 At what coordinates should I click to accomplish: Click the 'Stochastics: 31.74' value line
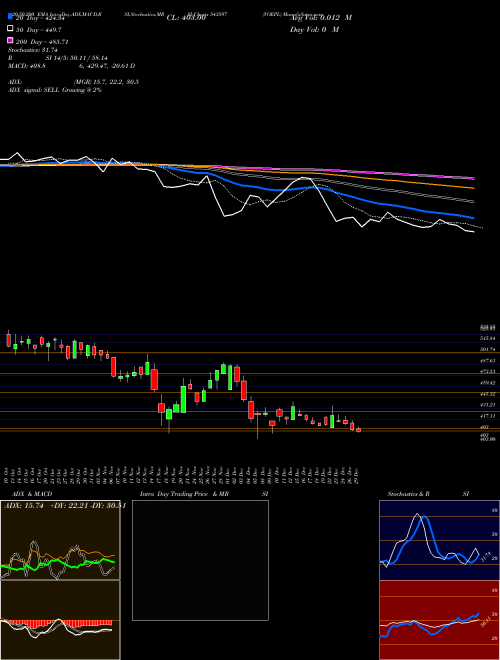click(x=32, y=50)
